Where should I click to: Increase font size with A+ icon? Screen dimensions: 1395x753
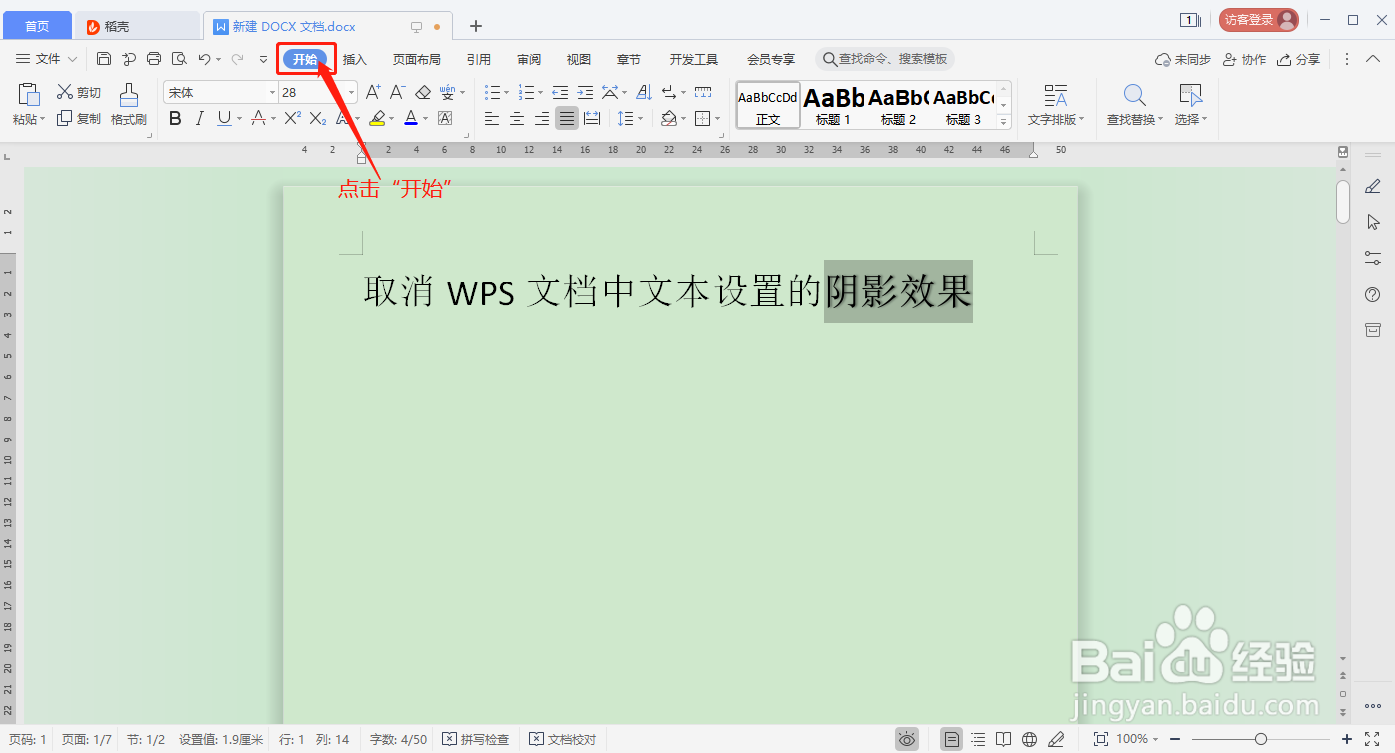(373, 92)
